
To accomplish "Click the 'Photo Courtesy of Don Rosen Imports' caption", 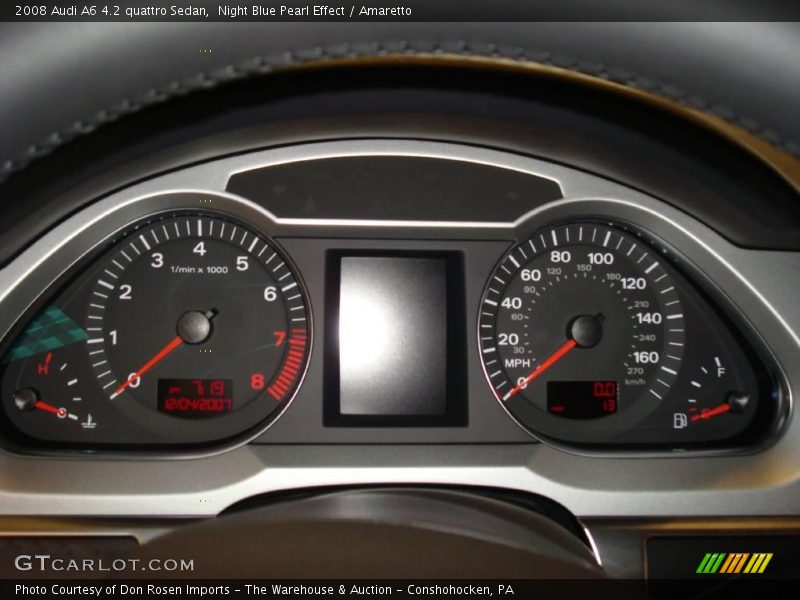I will tap(122, 590).
